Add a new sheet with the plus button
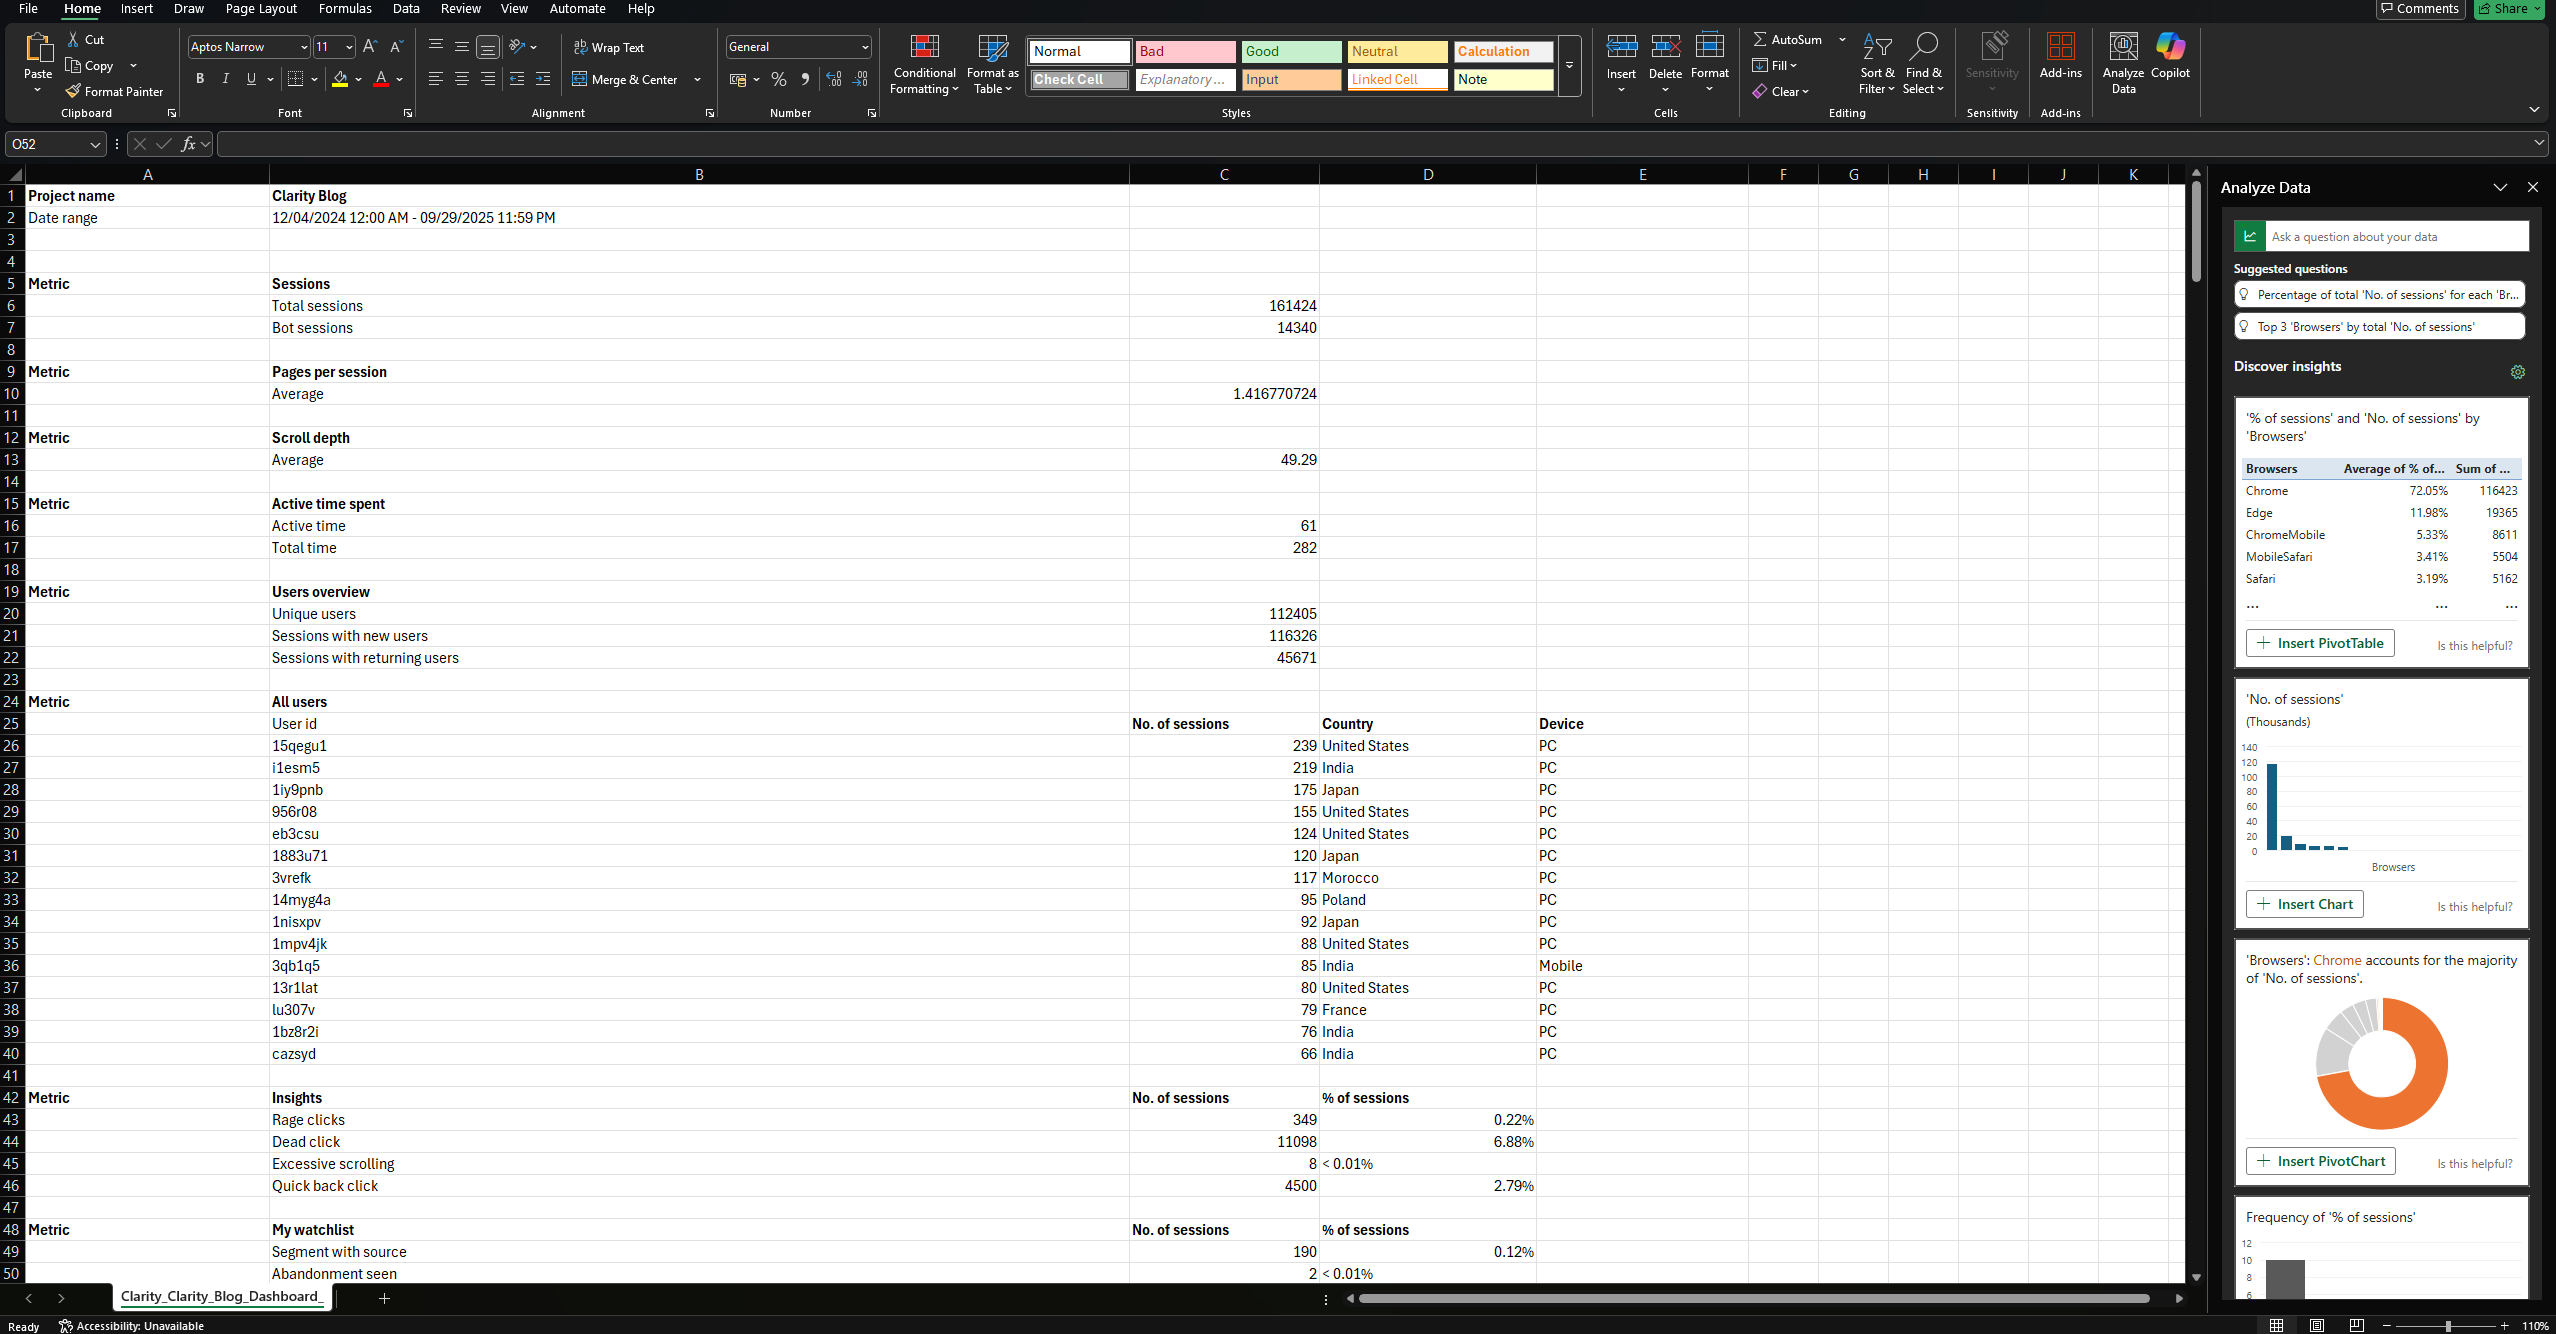This screenshot has width=2556, height=1334. (x=384, y=1298)
